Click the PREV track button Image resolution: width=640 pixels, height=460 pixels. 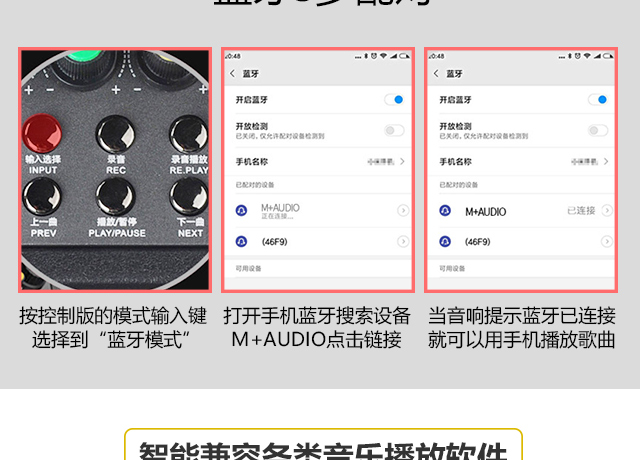click(x=42, y=198)
